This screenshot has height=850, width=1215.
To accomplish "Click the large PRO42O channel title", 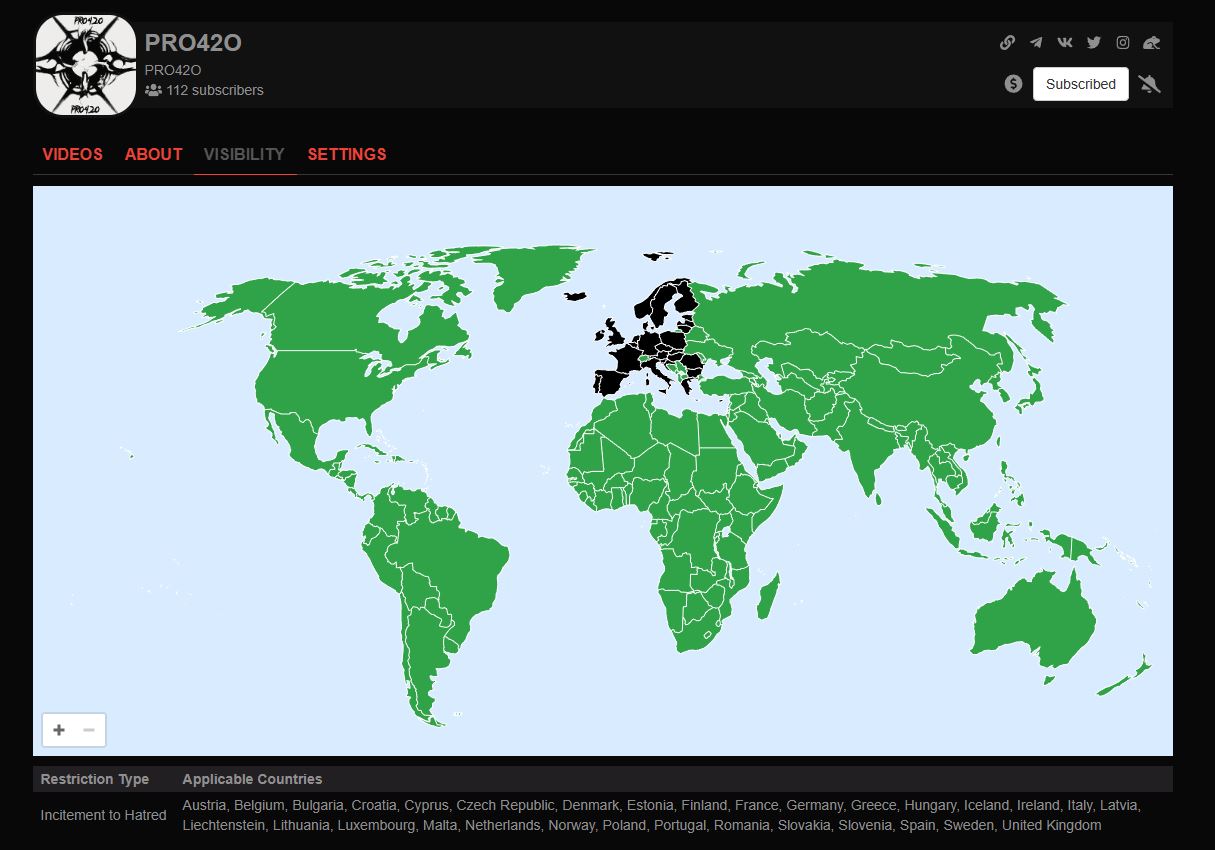I will (193, 43).
